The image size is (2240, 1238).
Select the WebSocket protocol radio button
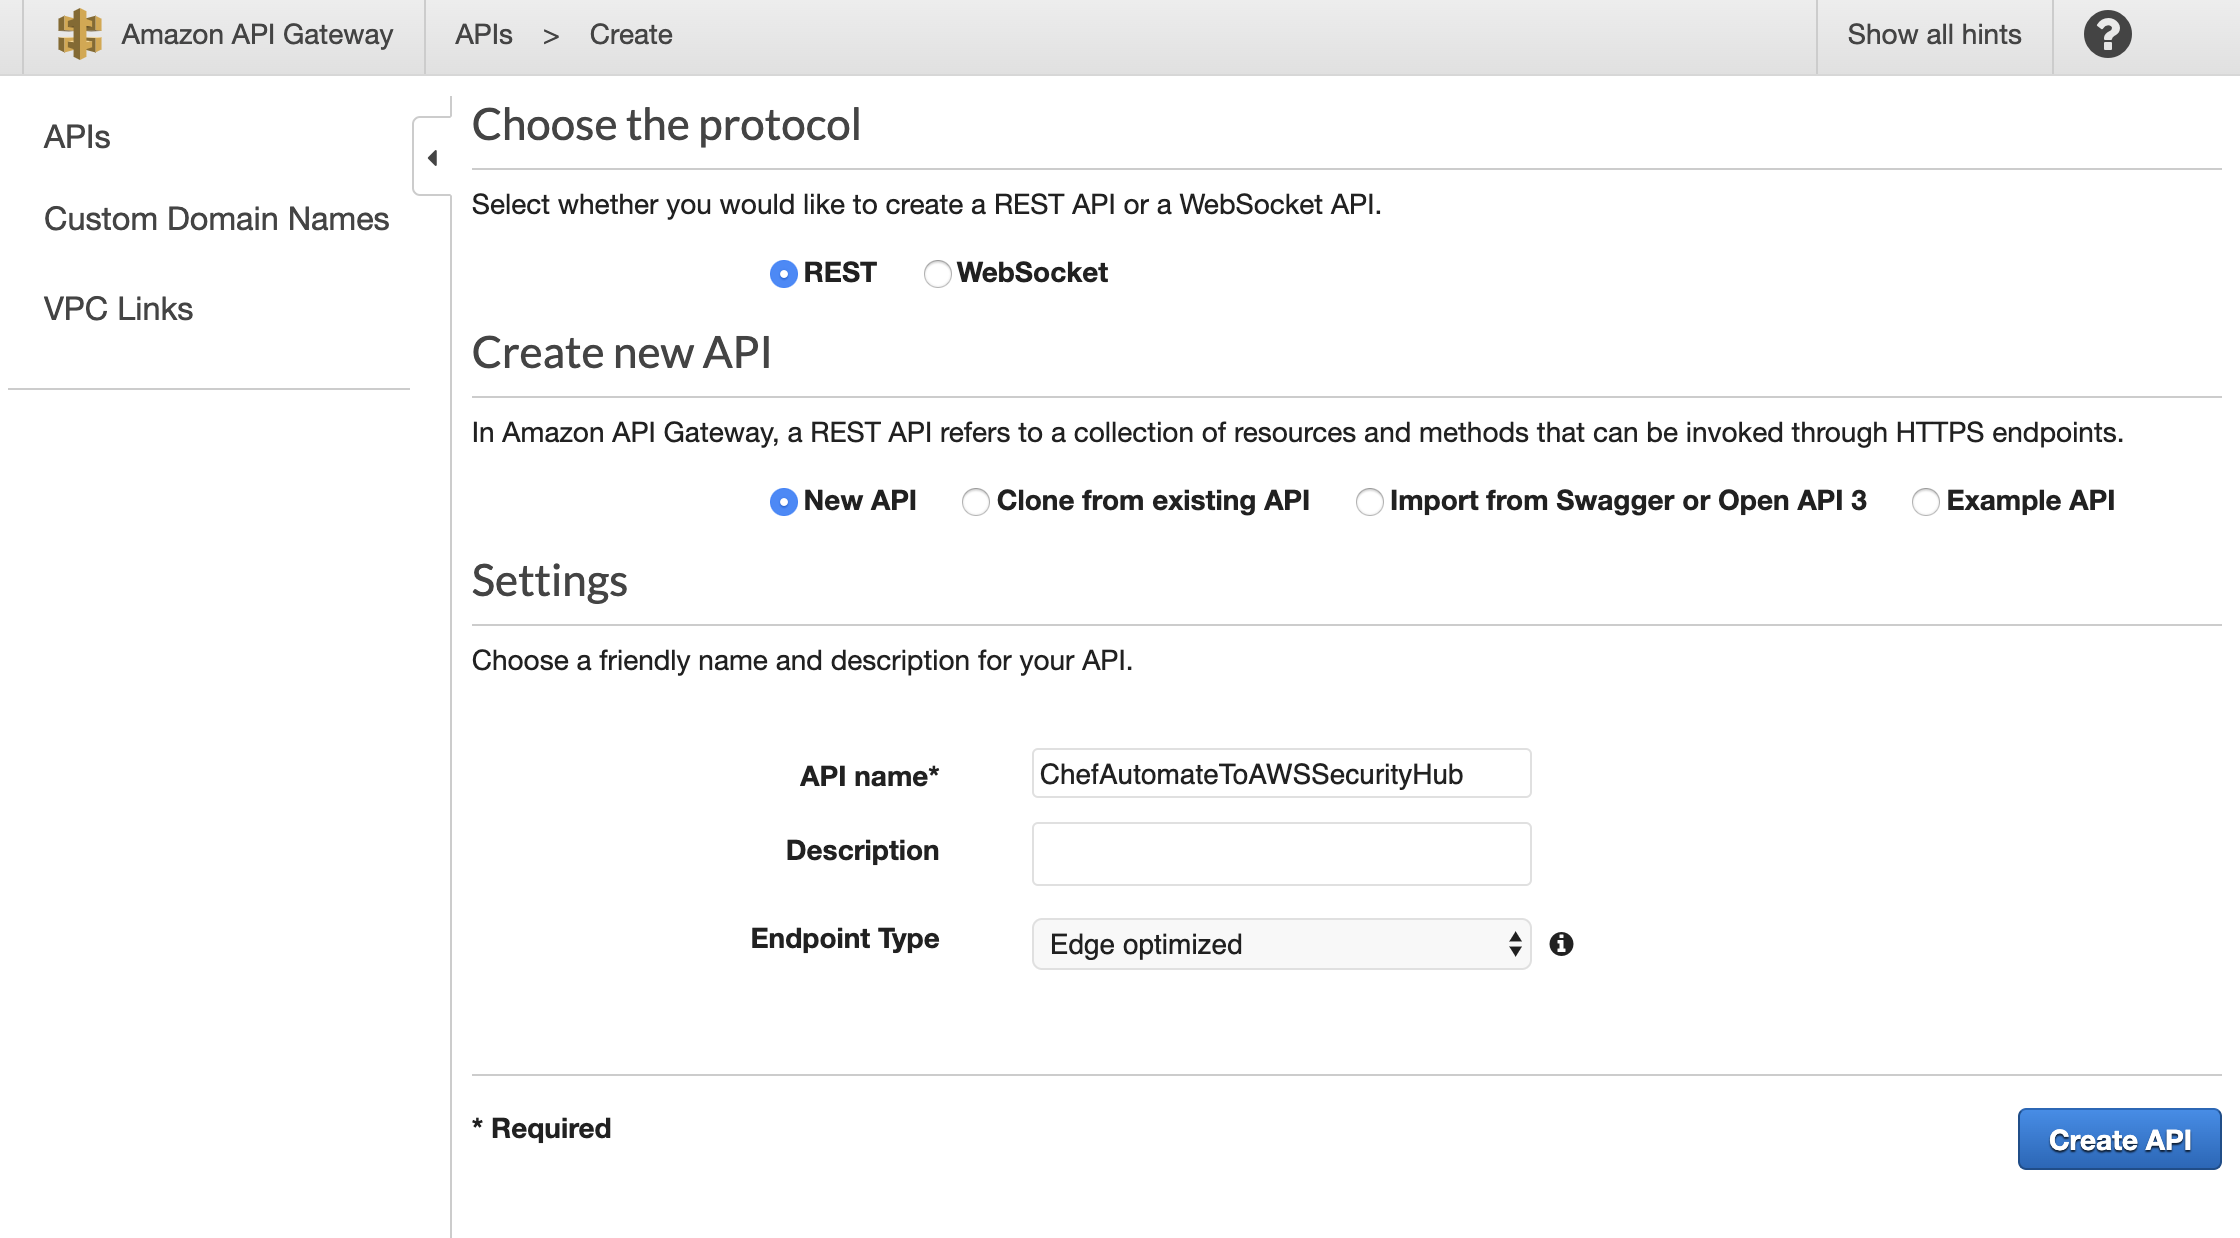point(937,273)
